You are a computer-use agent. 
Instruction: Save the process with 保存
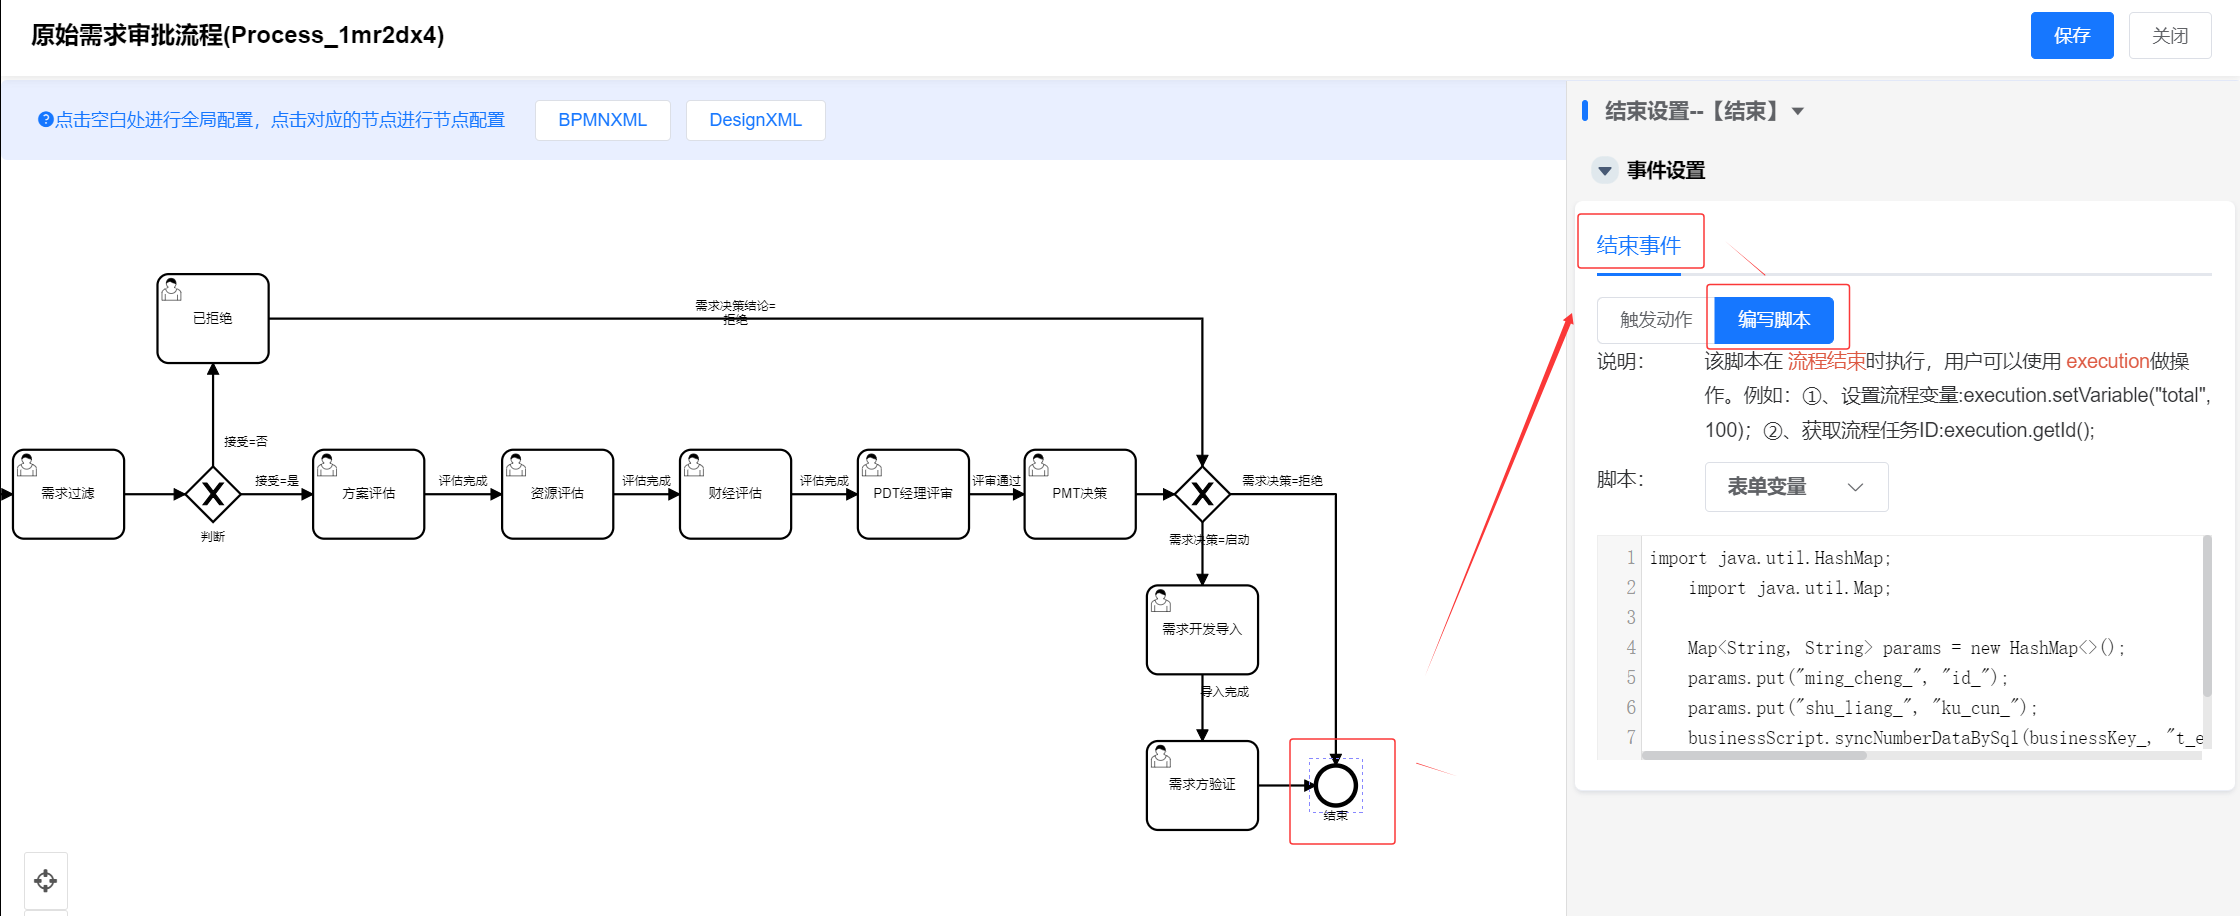[x=2071, y=36]
